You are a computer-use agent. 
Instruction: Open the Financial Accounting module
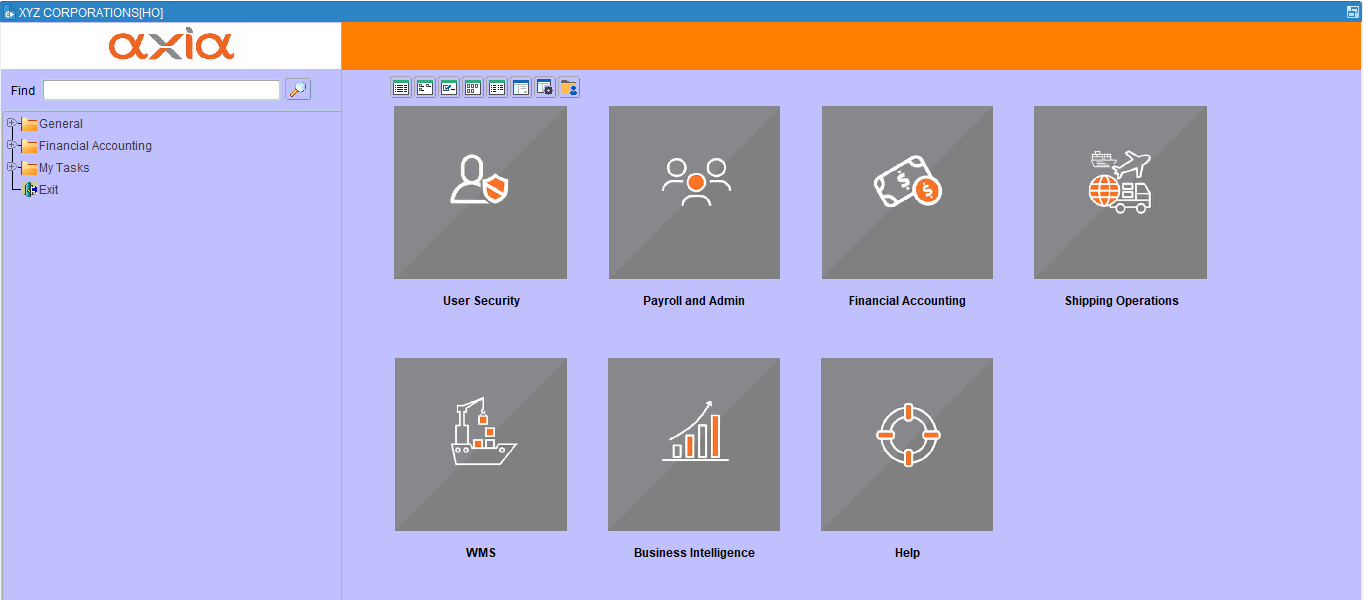click(x=906, y=192)
